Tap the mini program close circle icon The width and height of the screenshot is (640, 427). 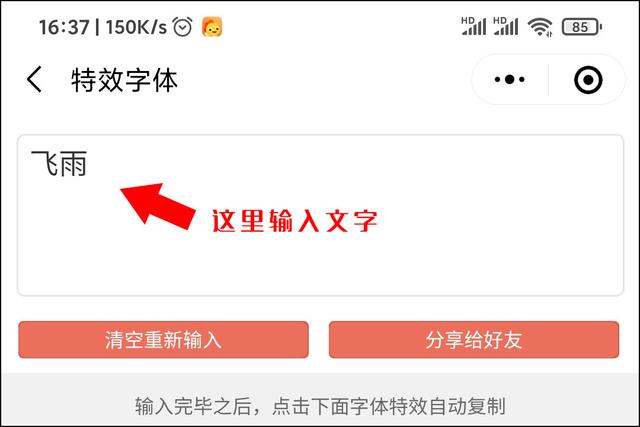pos(588,80)
